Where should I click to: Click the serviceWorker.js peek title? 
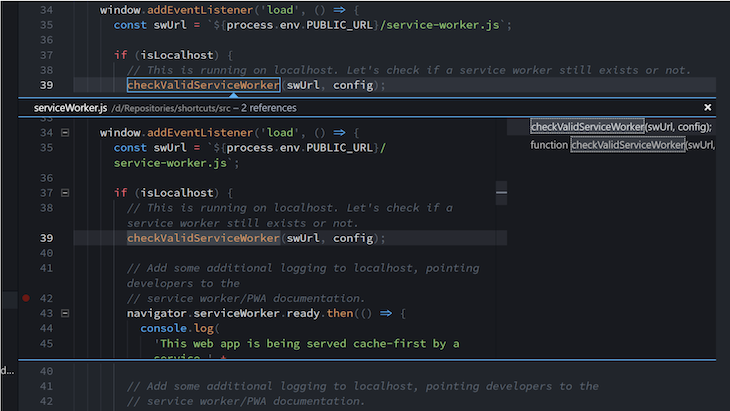pyautogui.click(x=70, y=108)
